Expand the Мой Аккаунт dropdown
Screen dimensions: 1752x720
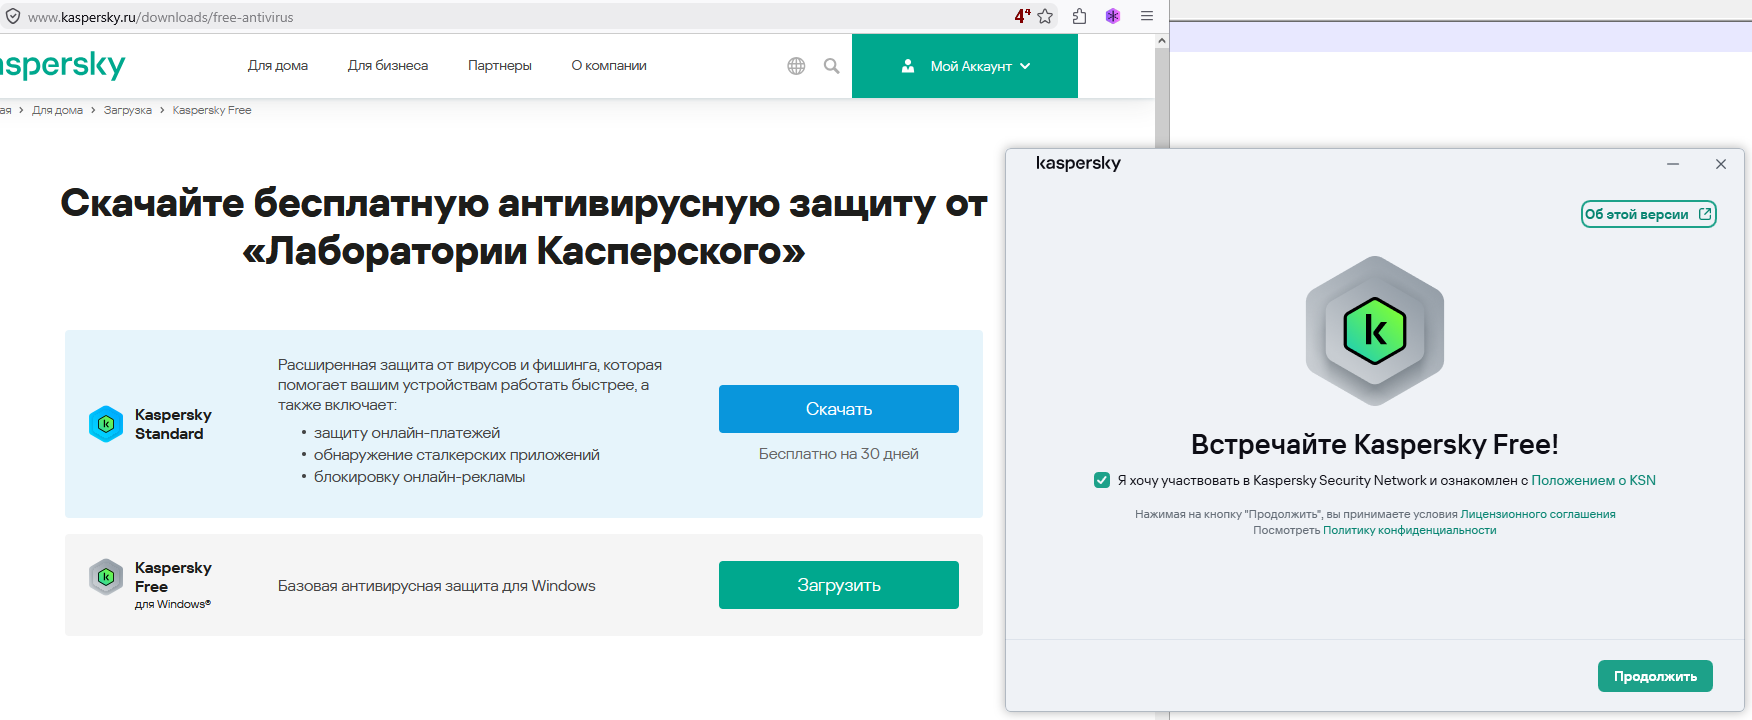tap(965, 66)
